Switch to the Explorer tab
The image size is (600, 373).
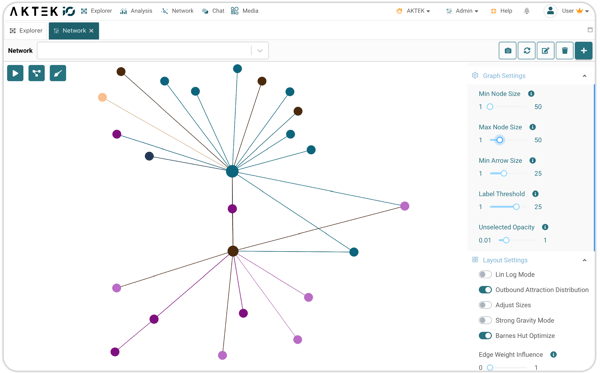coord(26,31)
